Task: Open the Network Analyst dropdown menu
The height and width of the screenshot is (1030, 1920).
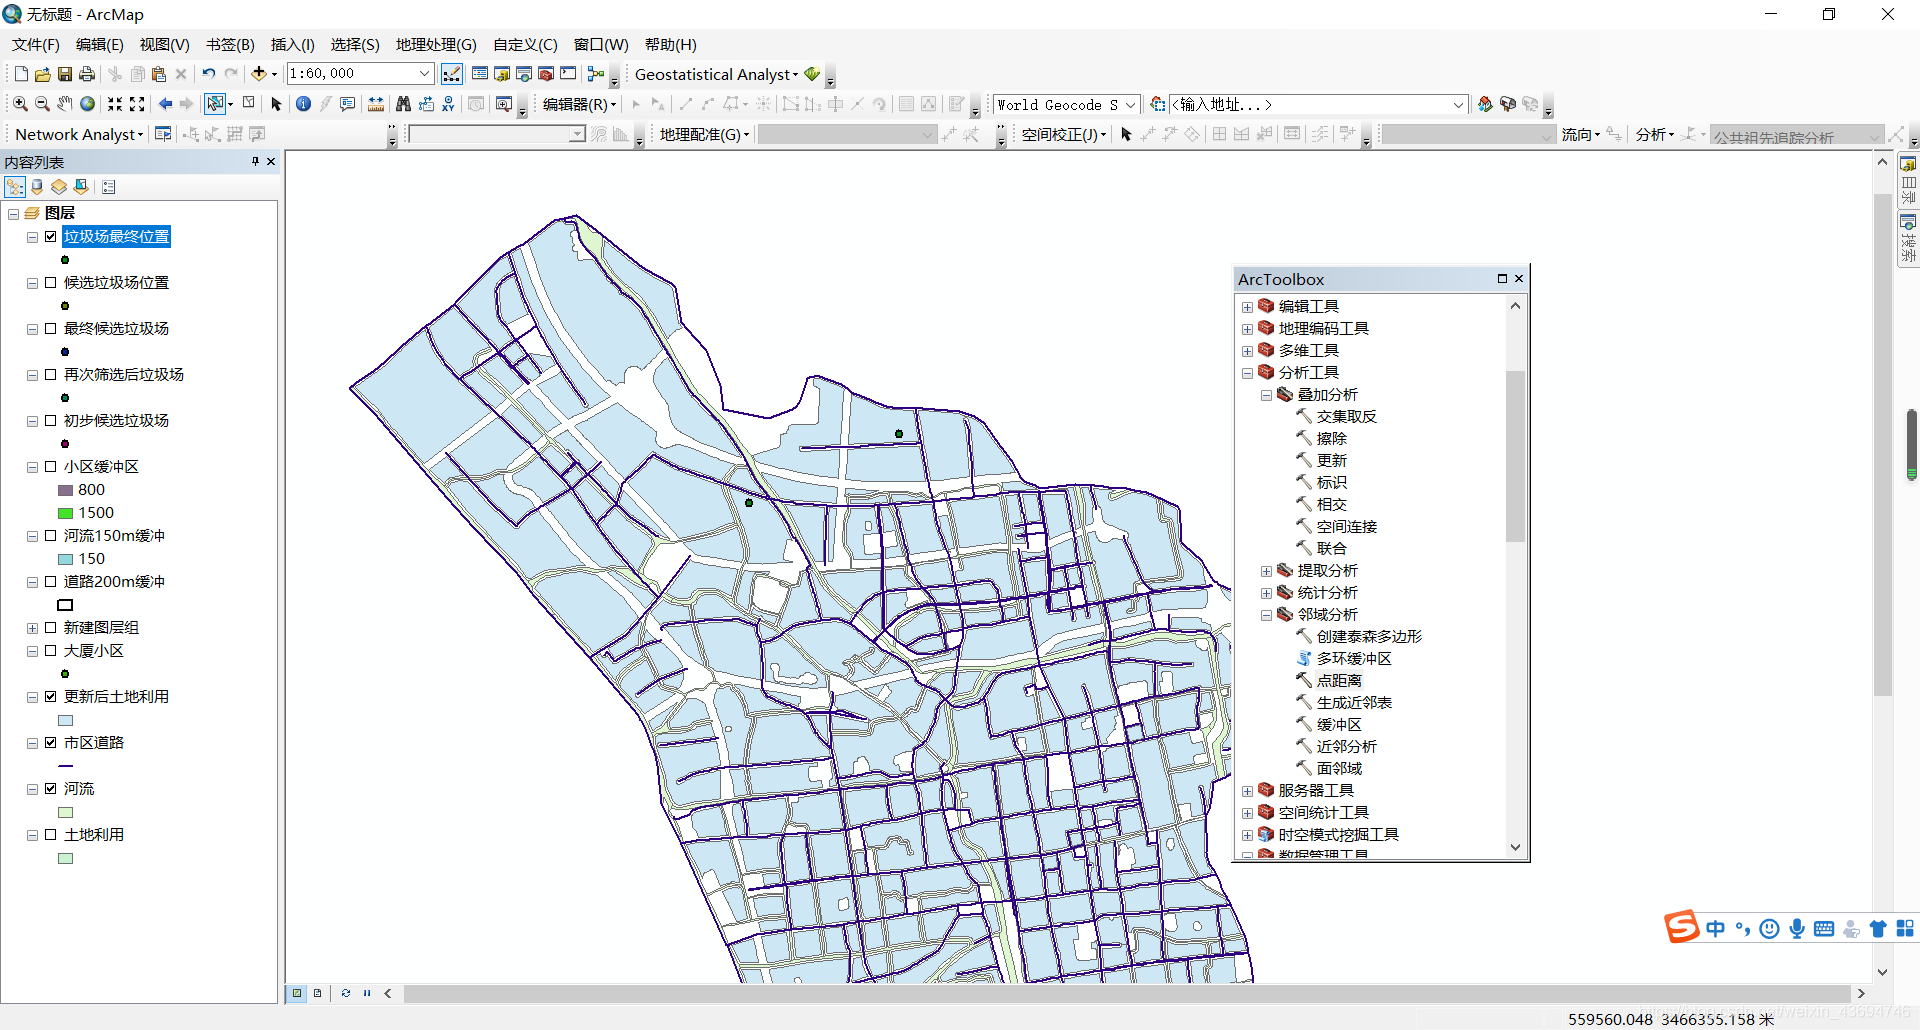Action: [79, 134]
